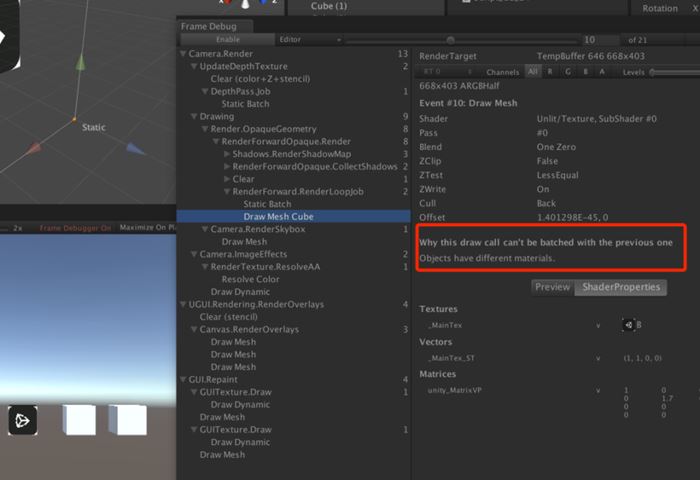
Task: Toggle the R channel button
Action: 550,72
